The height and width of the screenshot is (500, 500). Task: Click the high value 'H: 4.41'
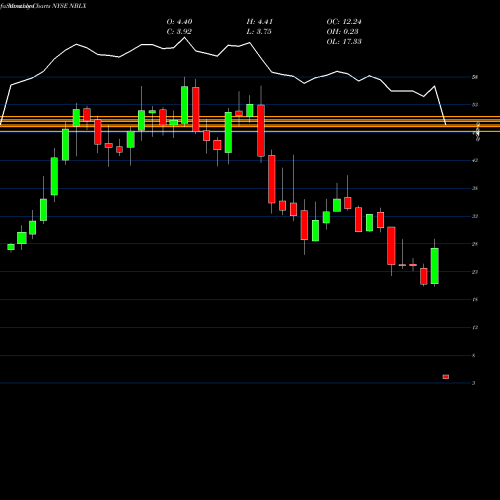(x=260, y=22)
